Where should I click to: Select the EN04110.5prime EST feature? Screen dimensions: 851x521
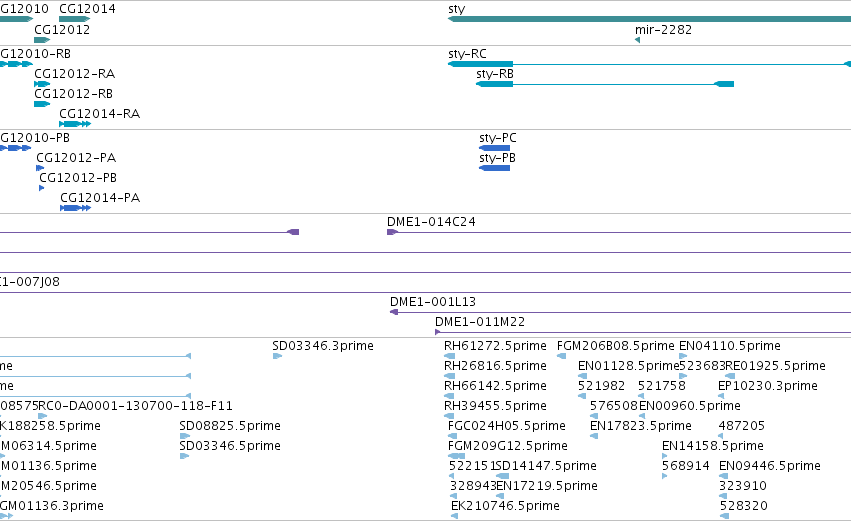pyautogui.click(x=683, y=356)
